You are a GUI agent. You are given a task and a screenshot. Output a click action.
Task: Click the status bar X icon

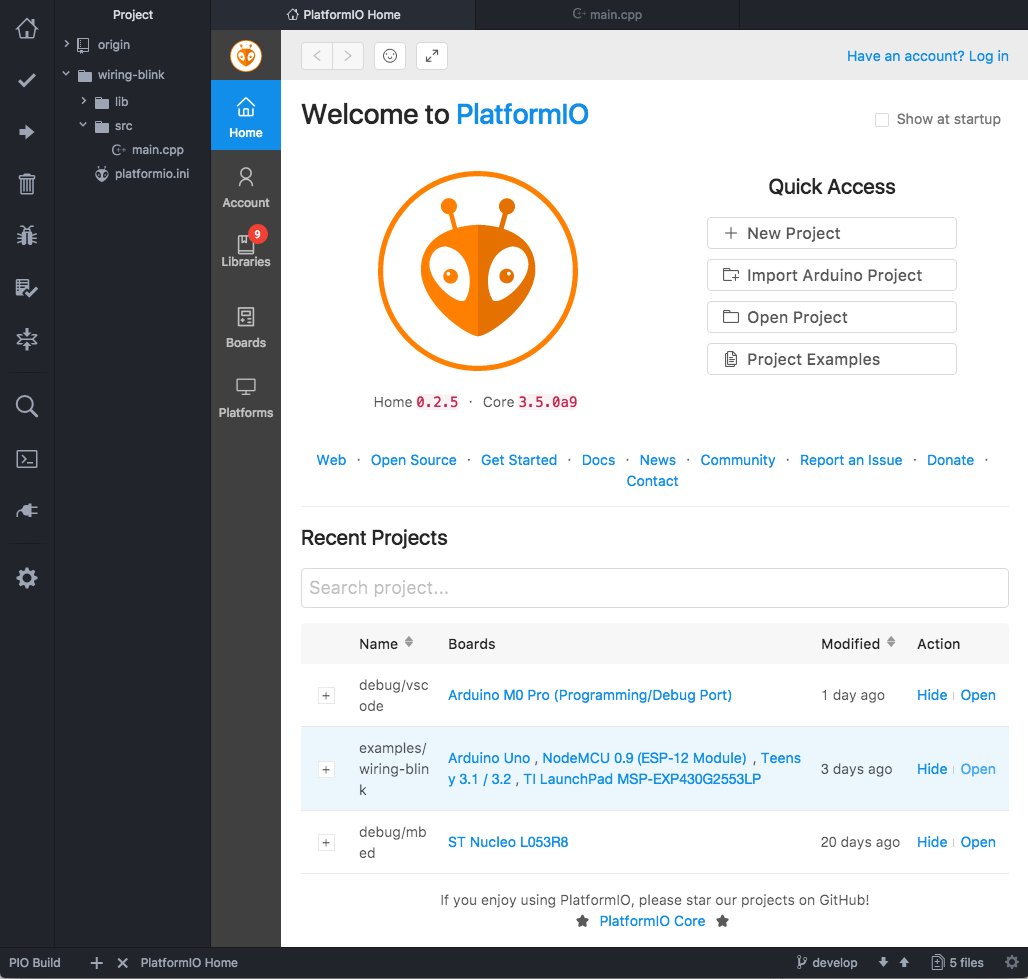(123, 963)
